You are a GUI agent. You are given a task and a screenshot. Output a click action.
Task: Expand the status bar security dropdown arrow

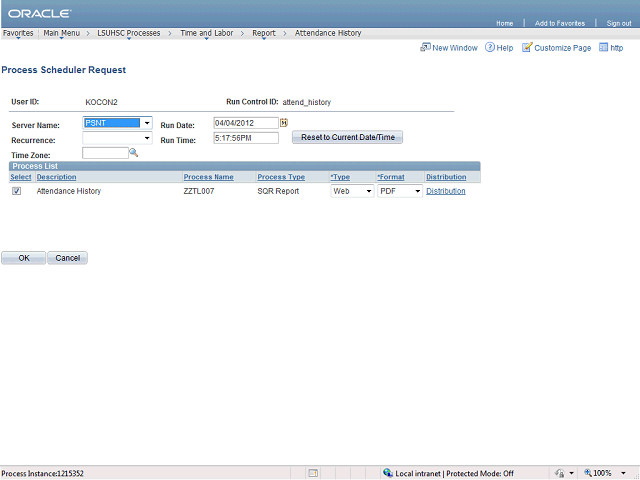[x=571, y=473]
